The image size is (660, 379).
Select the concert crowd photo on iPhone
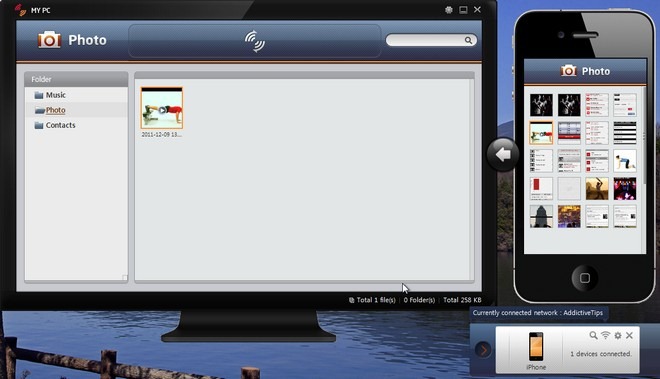click(x=625, y=189)
